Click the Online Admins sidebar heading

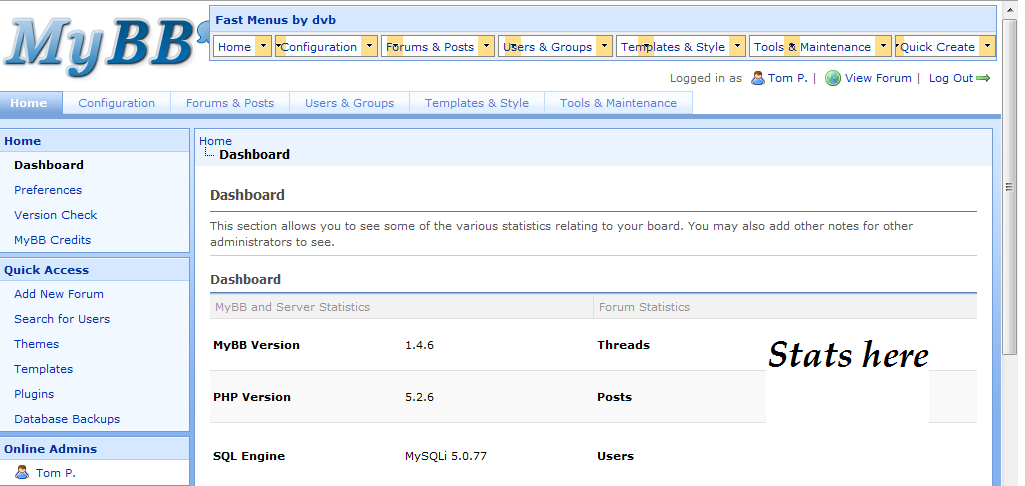(x=50, y=449)
